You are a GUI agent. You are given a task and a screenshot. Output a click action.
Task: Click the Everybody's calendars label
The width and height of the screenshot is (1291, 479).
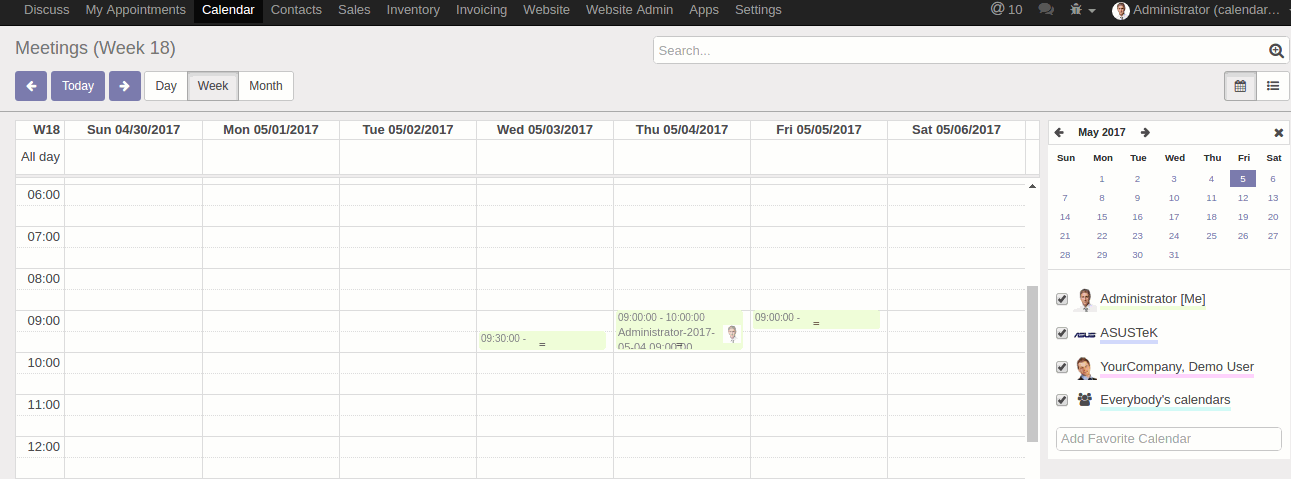tap(1165, 400)
